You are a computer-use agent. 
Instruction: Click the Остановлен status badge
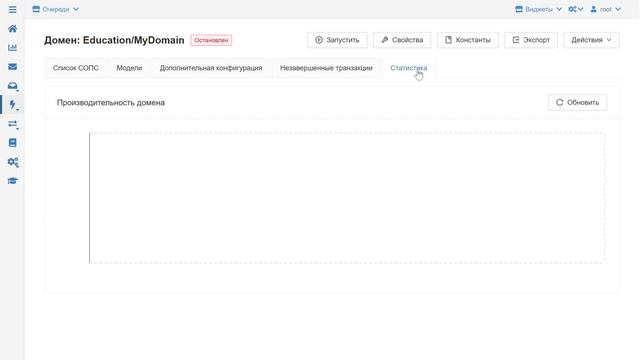pyautogui.click(x=211, y=40)
